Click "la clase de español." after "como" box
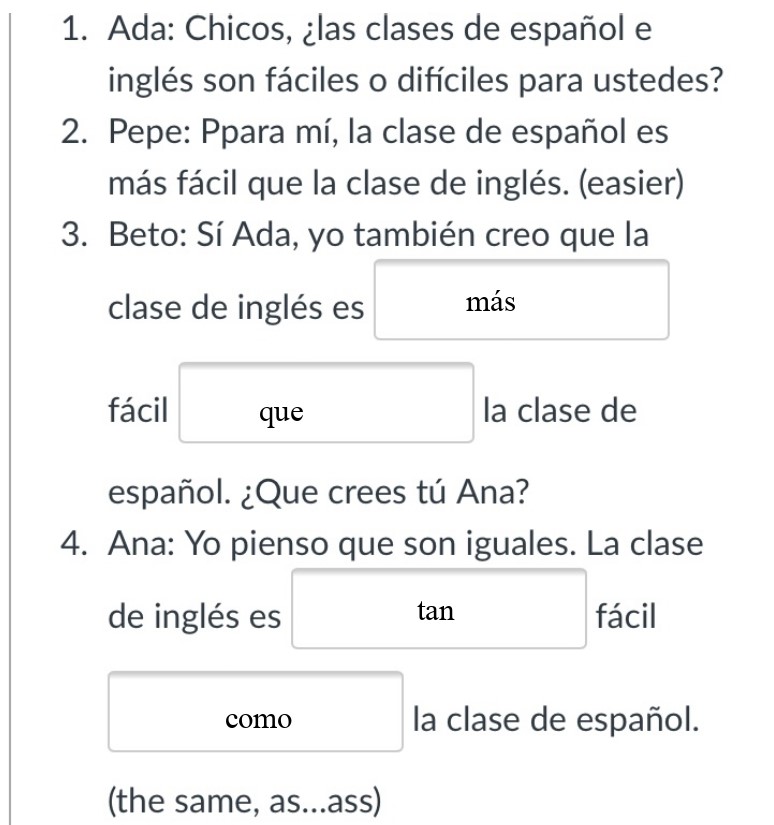 point(555,718)
